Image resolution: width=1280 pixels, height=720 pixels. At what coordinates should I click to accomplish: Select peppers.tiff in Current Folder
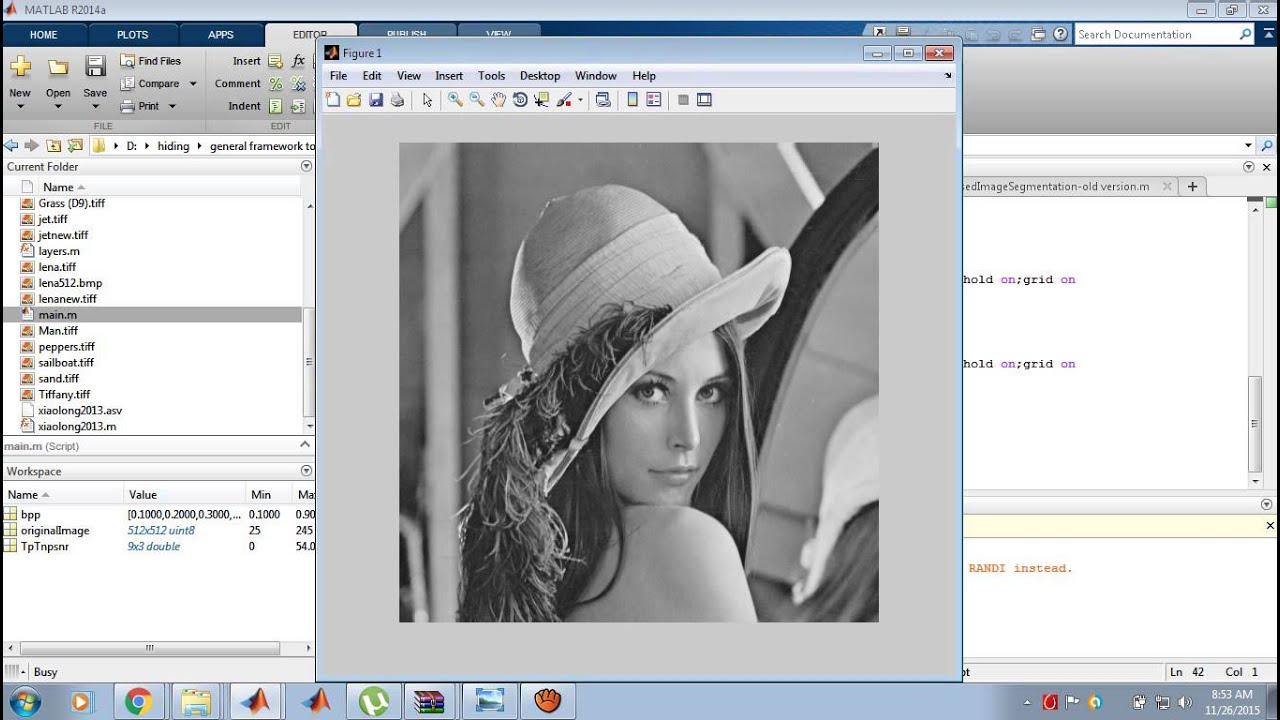coord(67,347)
